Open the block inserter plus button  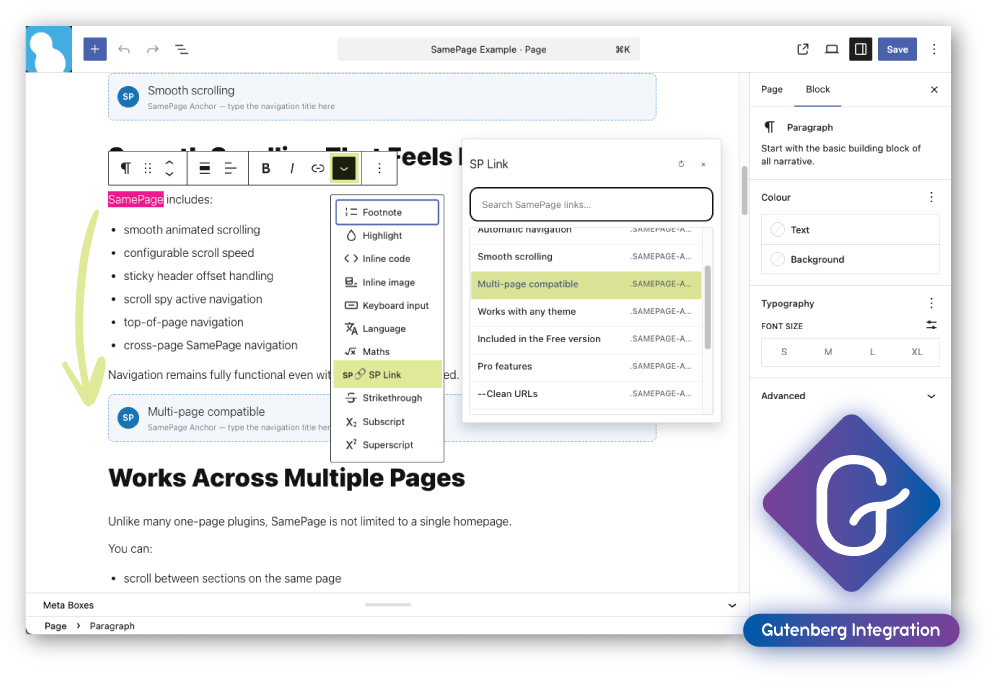(94, 49)
